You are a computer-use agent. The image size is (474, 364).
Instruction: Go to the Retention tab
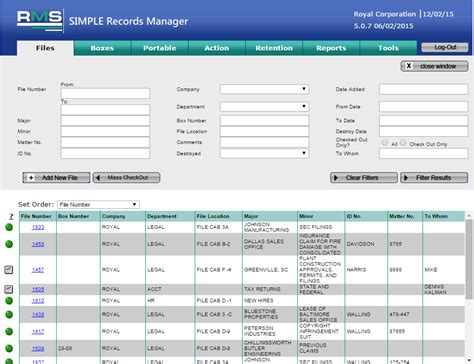click(274, 48)
